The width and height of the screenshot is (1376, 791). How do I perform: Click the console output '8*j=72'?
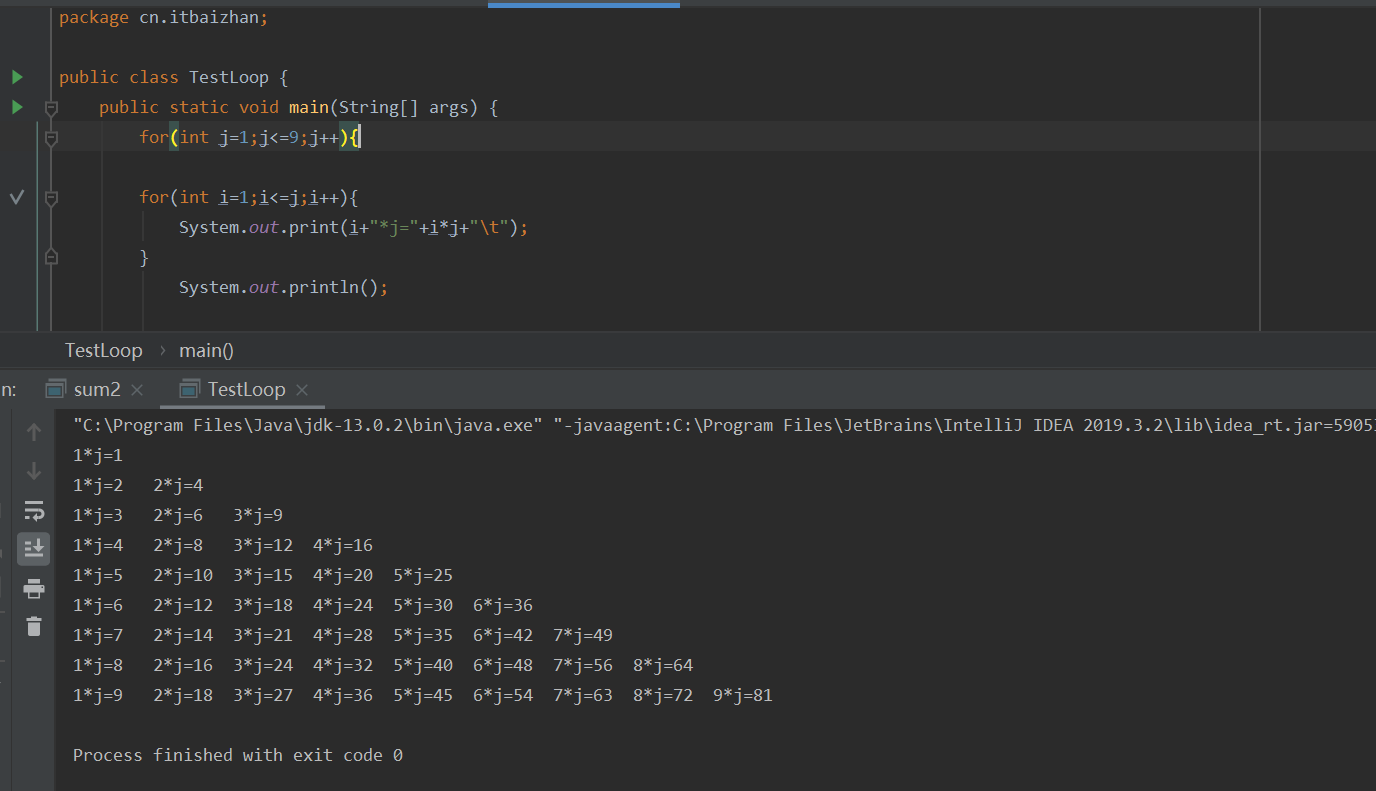tap(663, 695)
